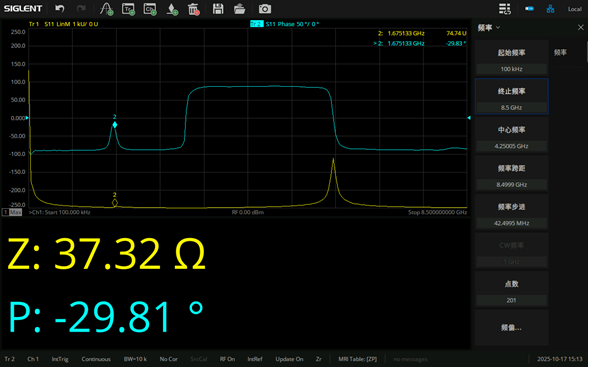
Task: Edit the 8.5 GHz stop frequency value
Action: point(511,108)
